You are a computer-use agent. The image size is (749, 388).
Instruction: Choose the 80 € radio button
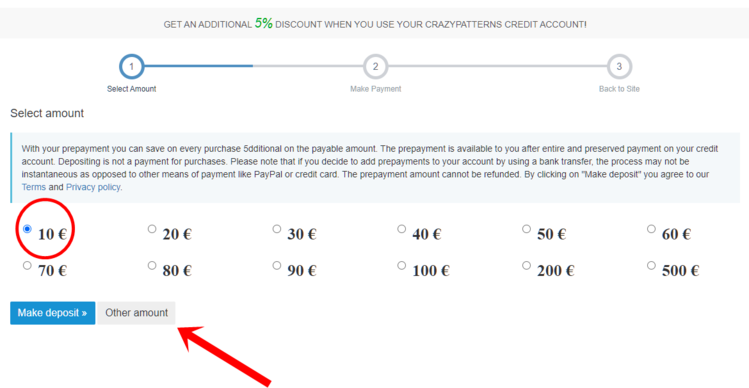tap(152, 265)
